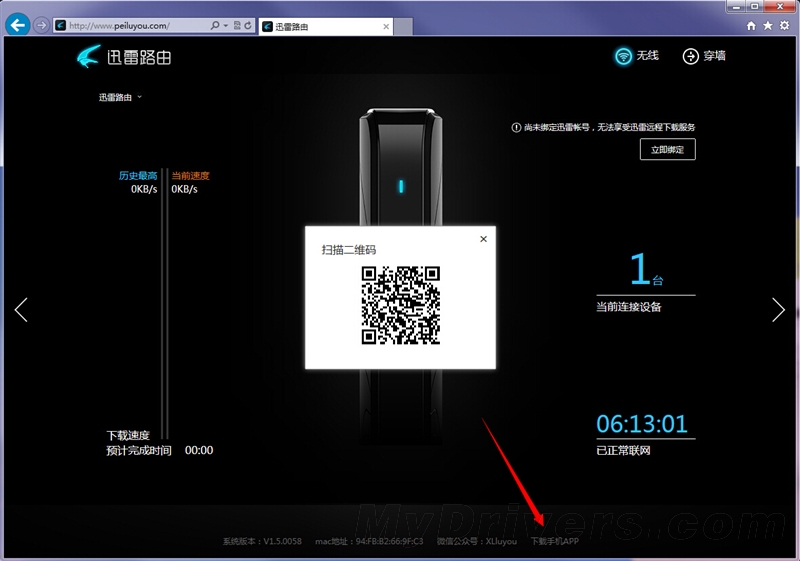
Task: Go to previous panel with left arrow
Action: 21,310
